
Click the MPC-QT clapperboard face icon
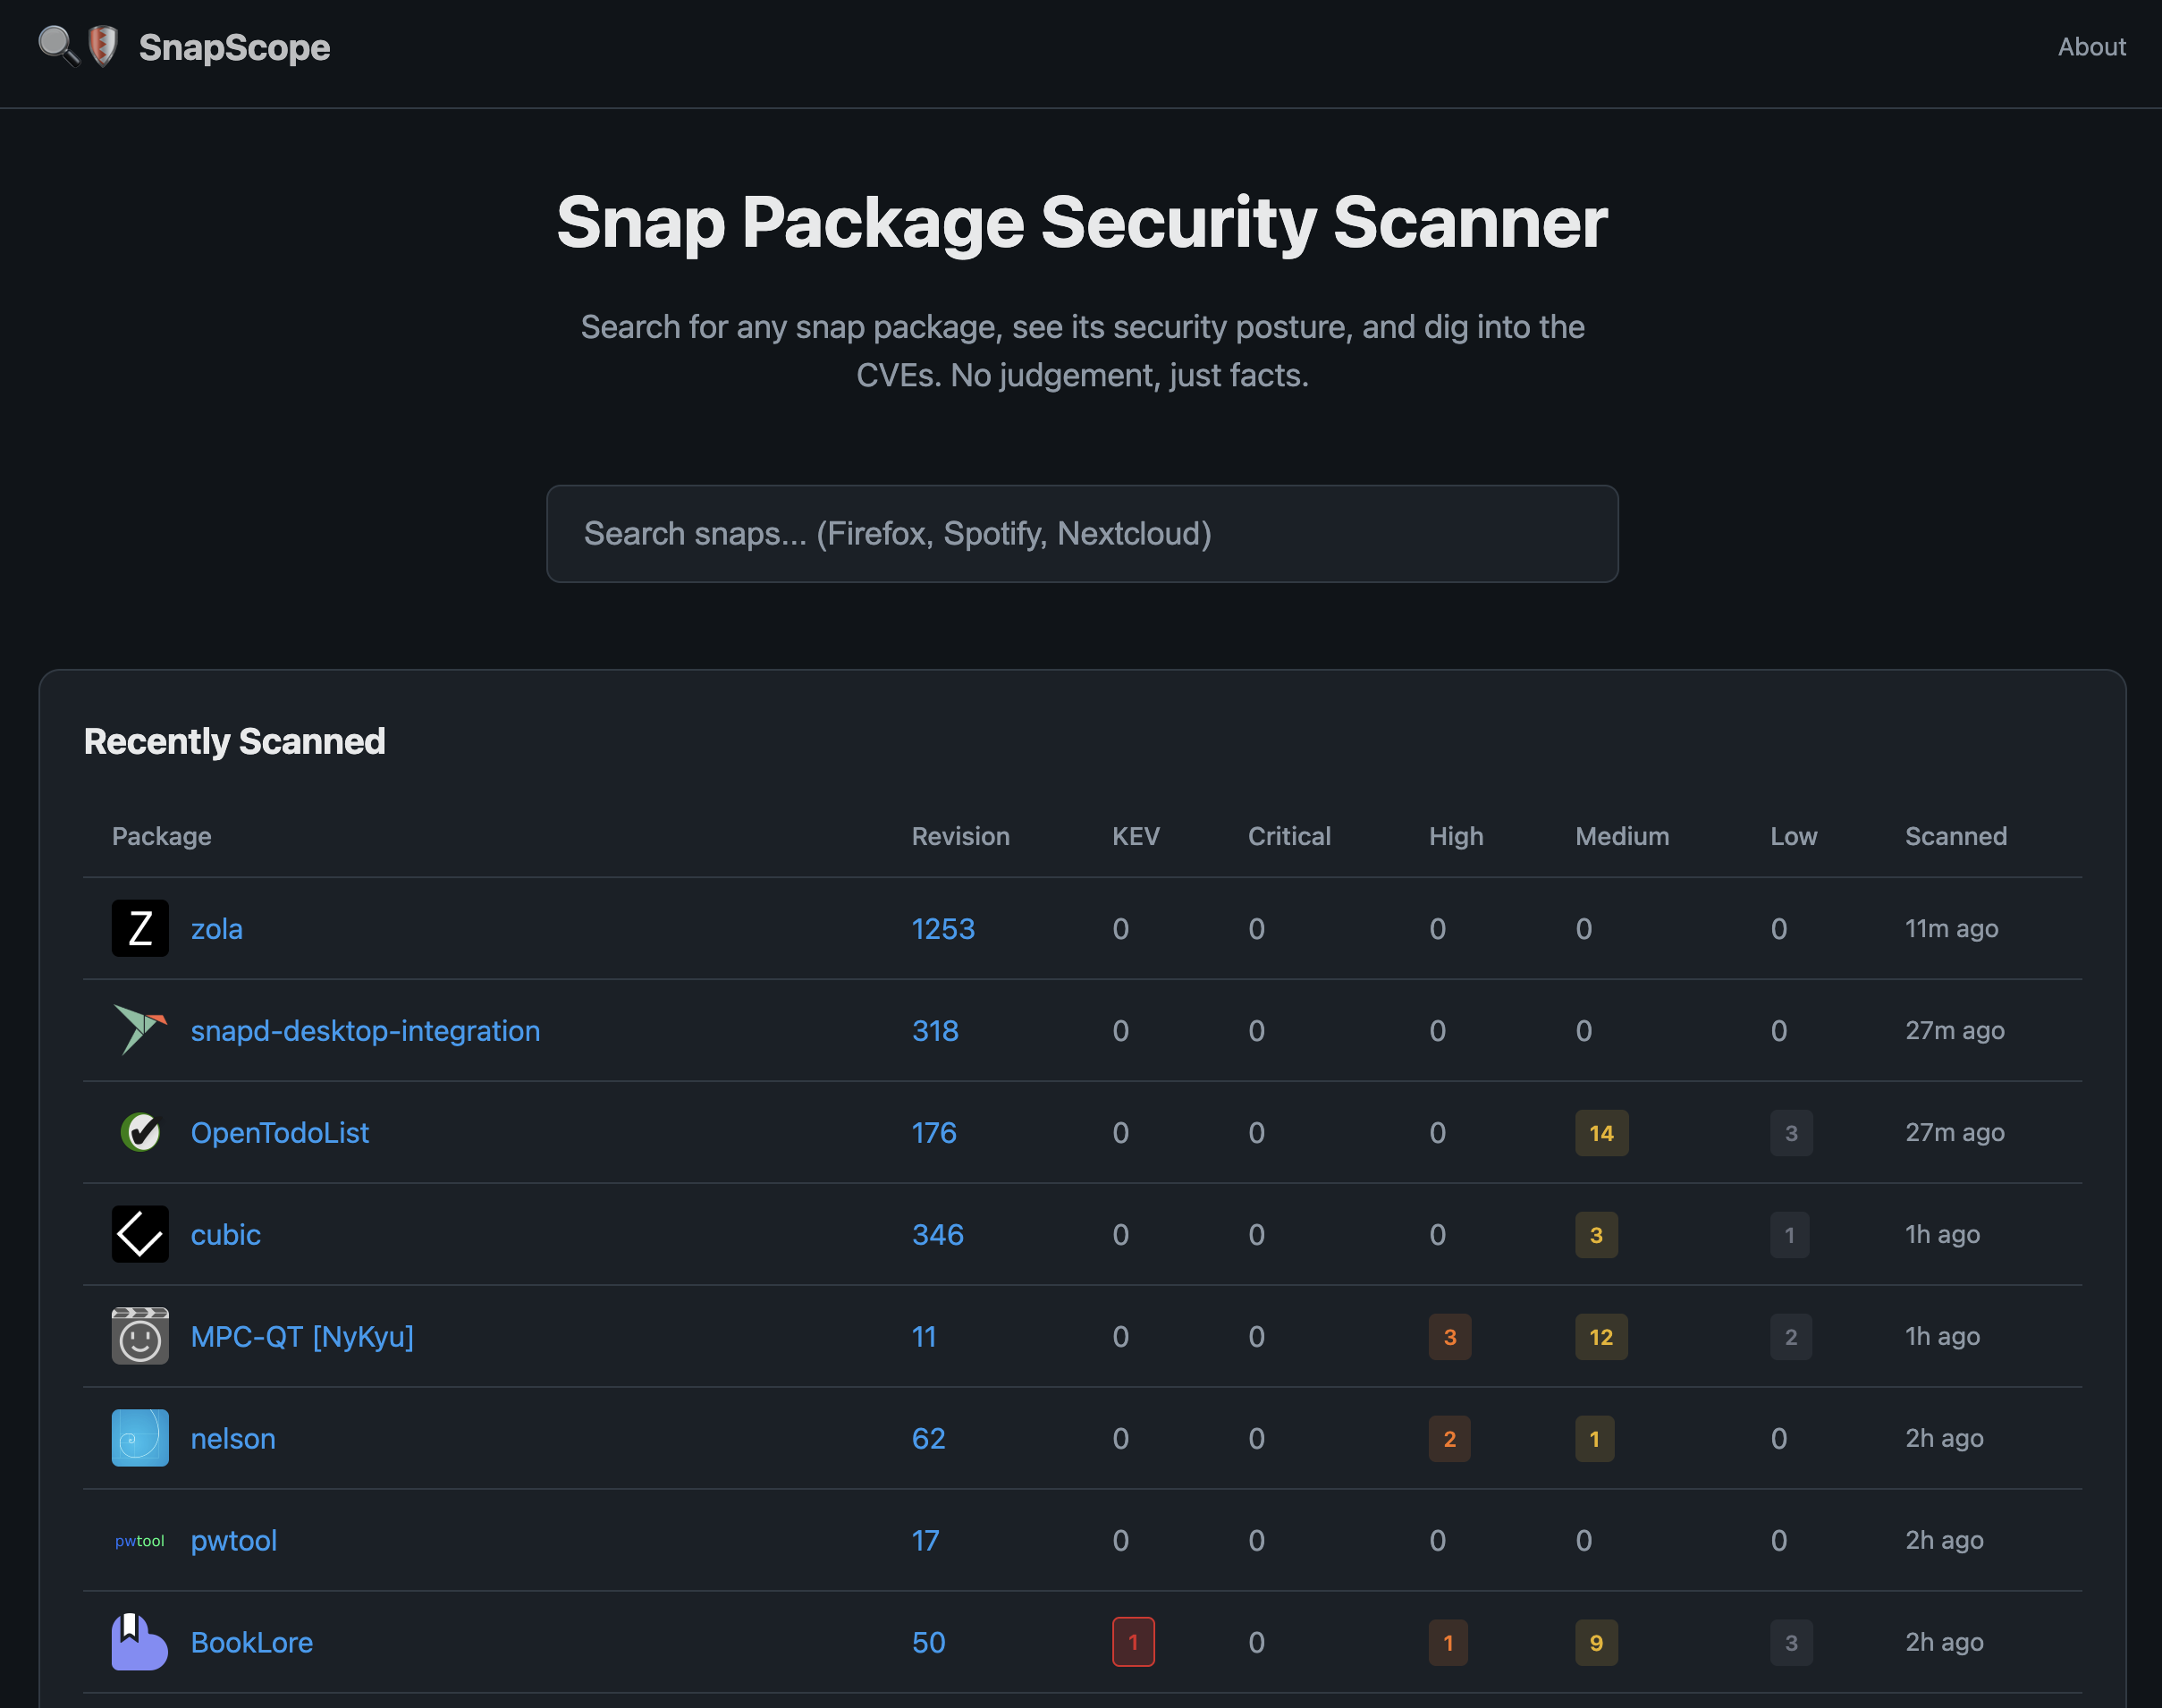[x=140, y=1336]
